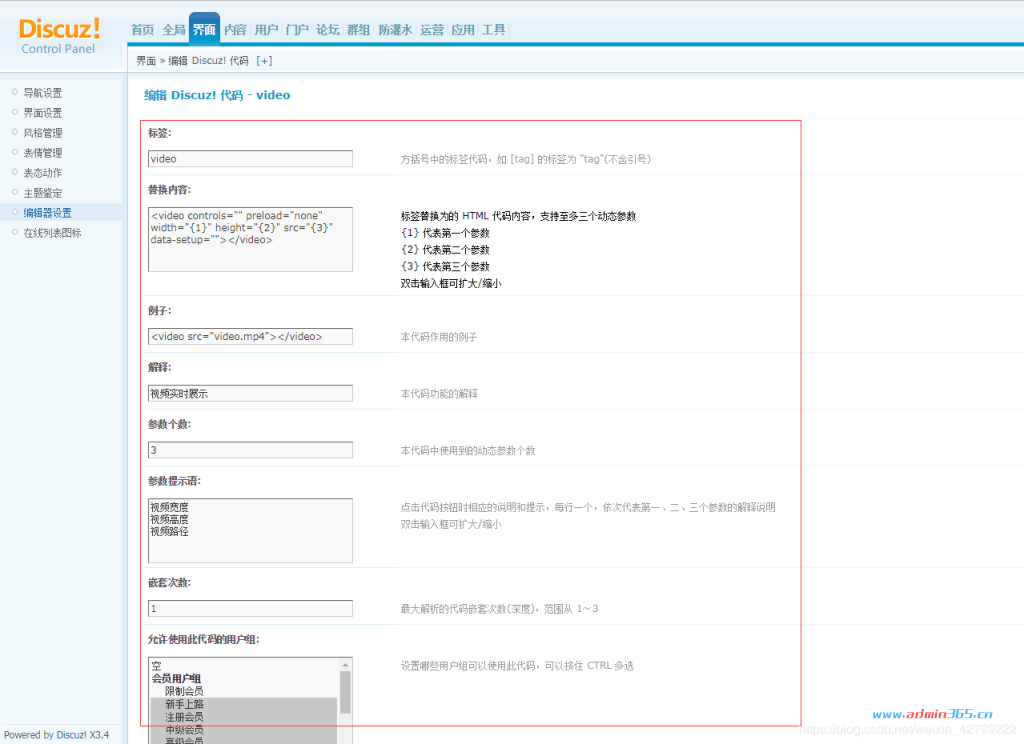Click the Discuz! Control Panel logo
Image resolution: width=1024 pixels, height=744 pixels.
(x=59, y=37)
